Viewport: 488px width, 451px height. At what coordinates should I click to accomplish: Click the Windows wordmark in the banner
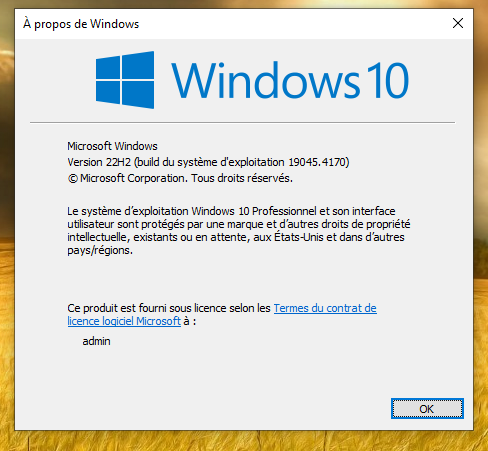266,81
